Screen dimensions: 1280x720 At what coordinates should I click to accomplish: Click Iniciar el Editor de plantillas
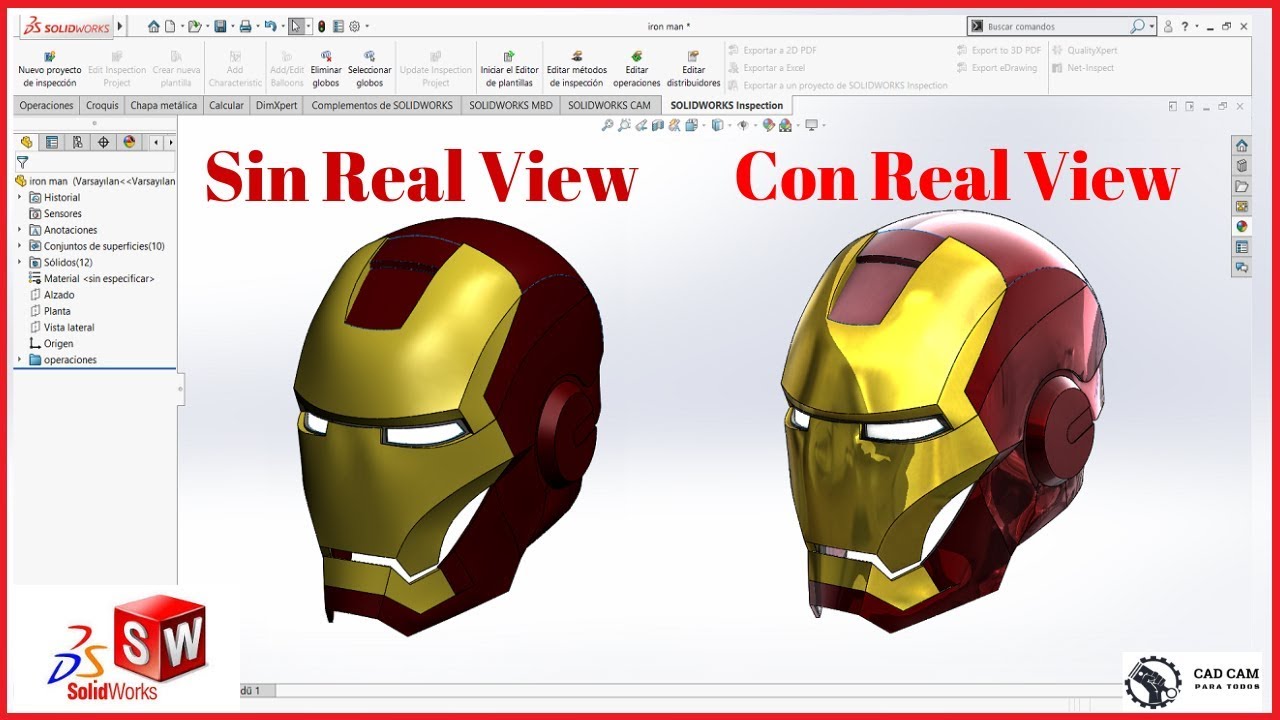(509, 69)
